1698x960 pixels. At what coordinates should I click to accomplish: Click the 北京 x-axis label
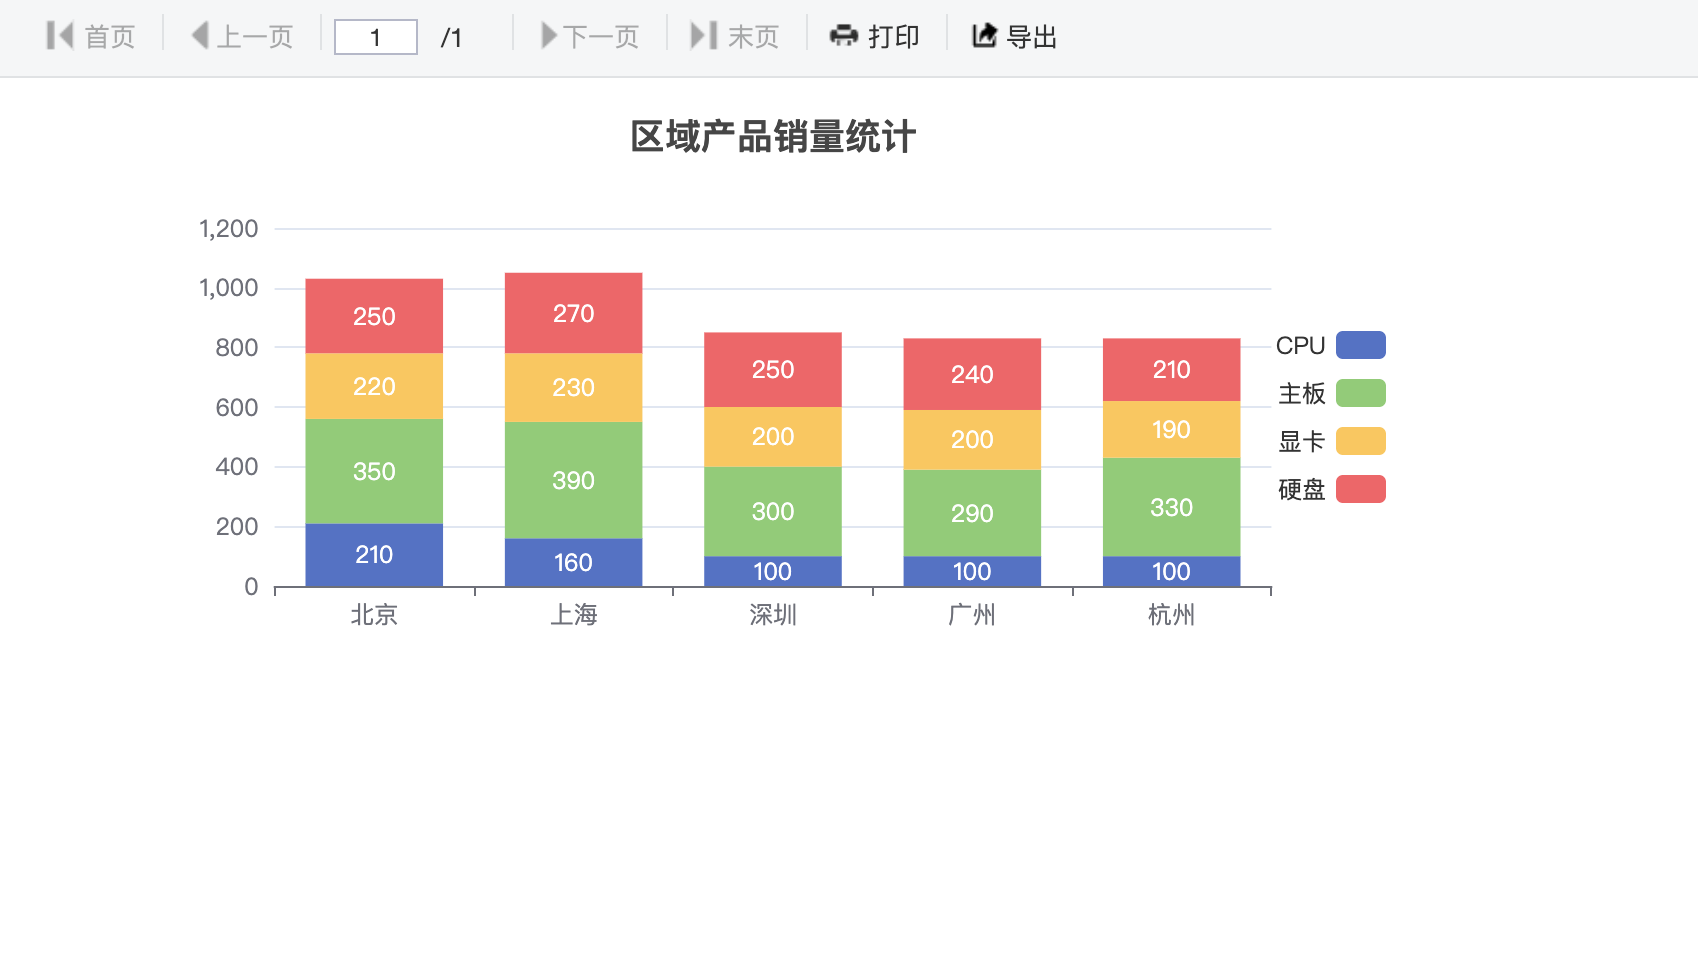(x=374, y=615)
